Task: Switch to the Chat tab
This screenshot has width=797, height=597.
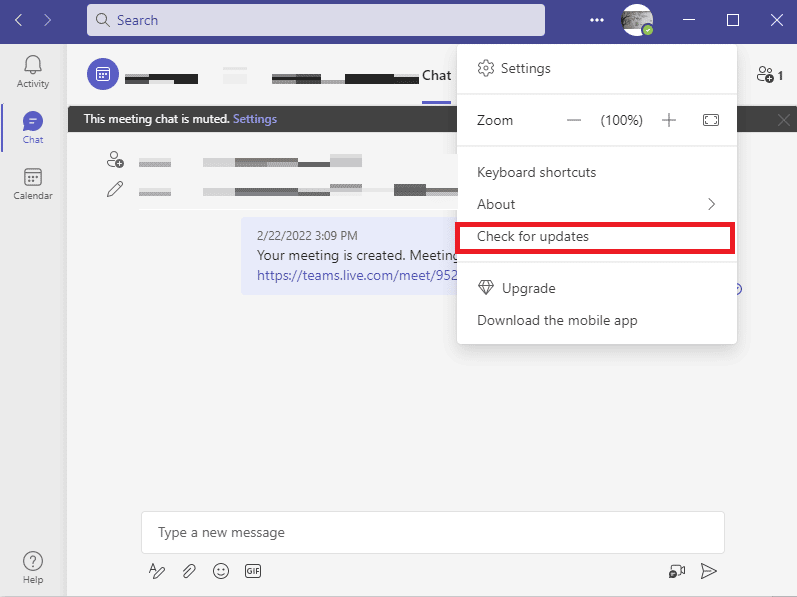Action: [x=436, y=75]
